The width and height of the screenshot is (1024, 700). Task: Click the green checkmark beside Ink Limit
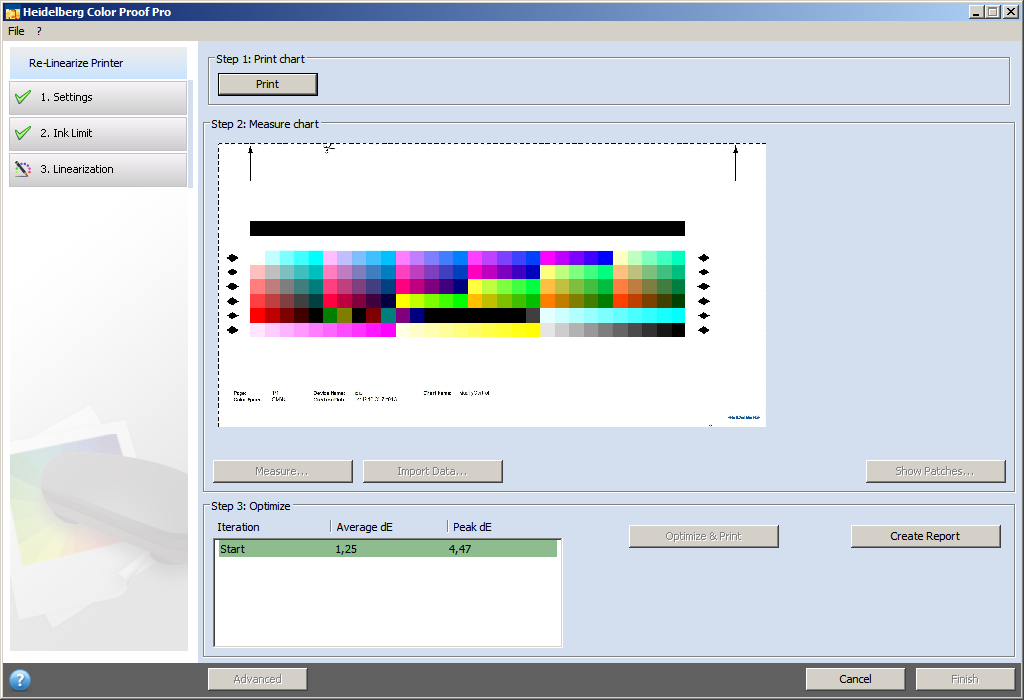[x=23, y=133]
